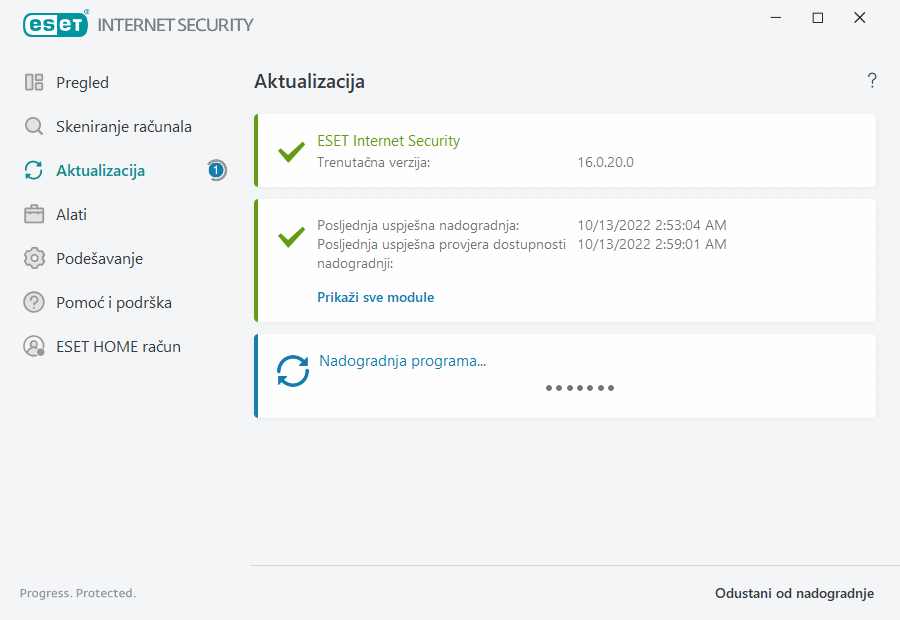Cancel update with Odustani od nadogradnje
The image size is (900, 620).
pyautogui.click(x=794, y=593)
